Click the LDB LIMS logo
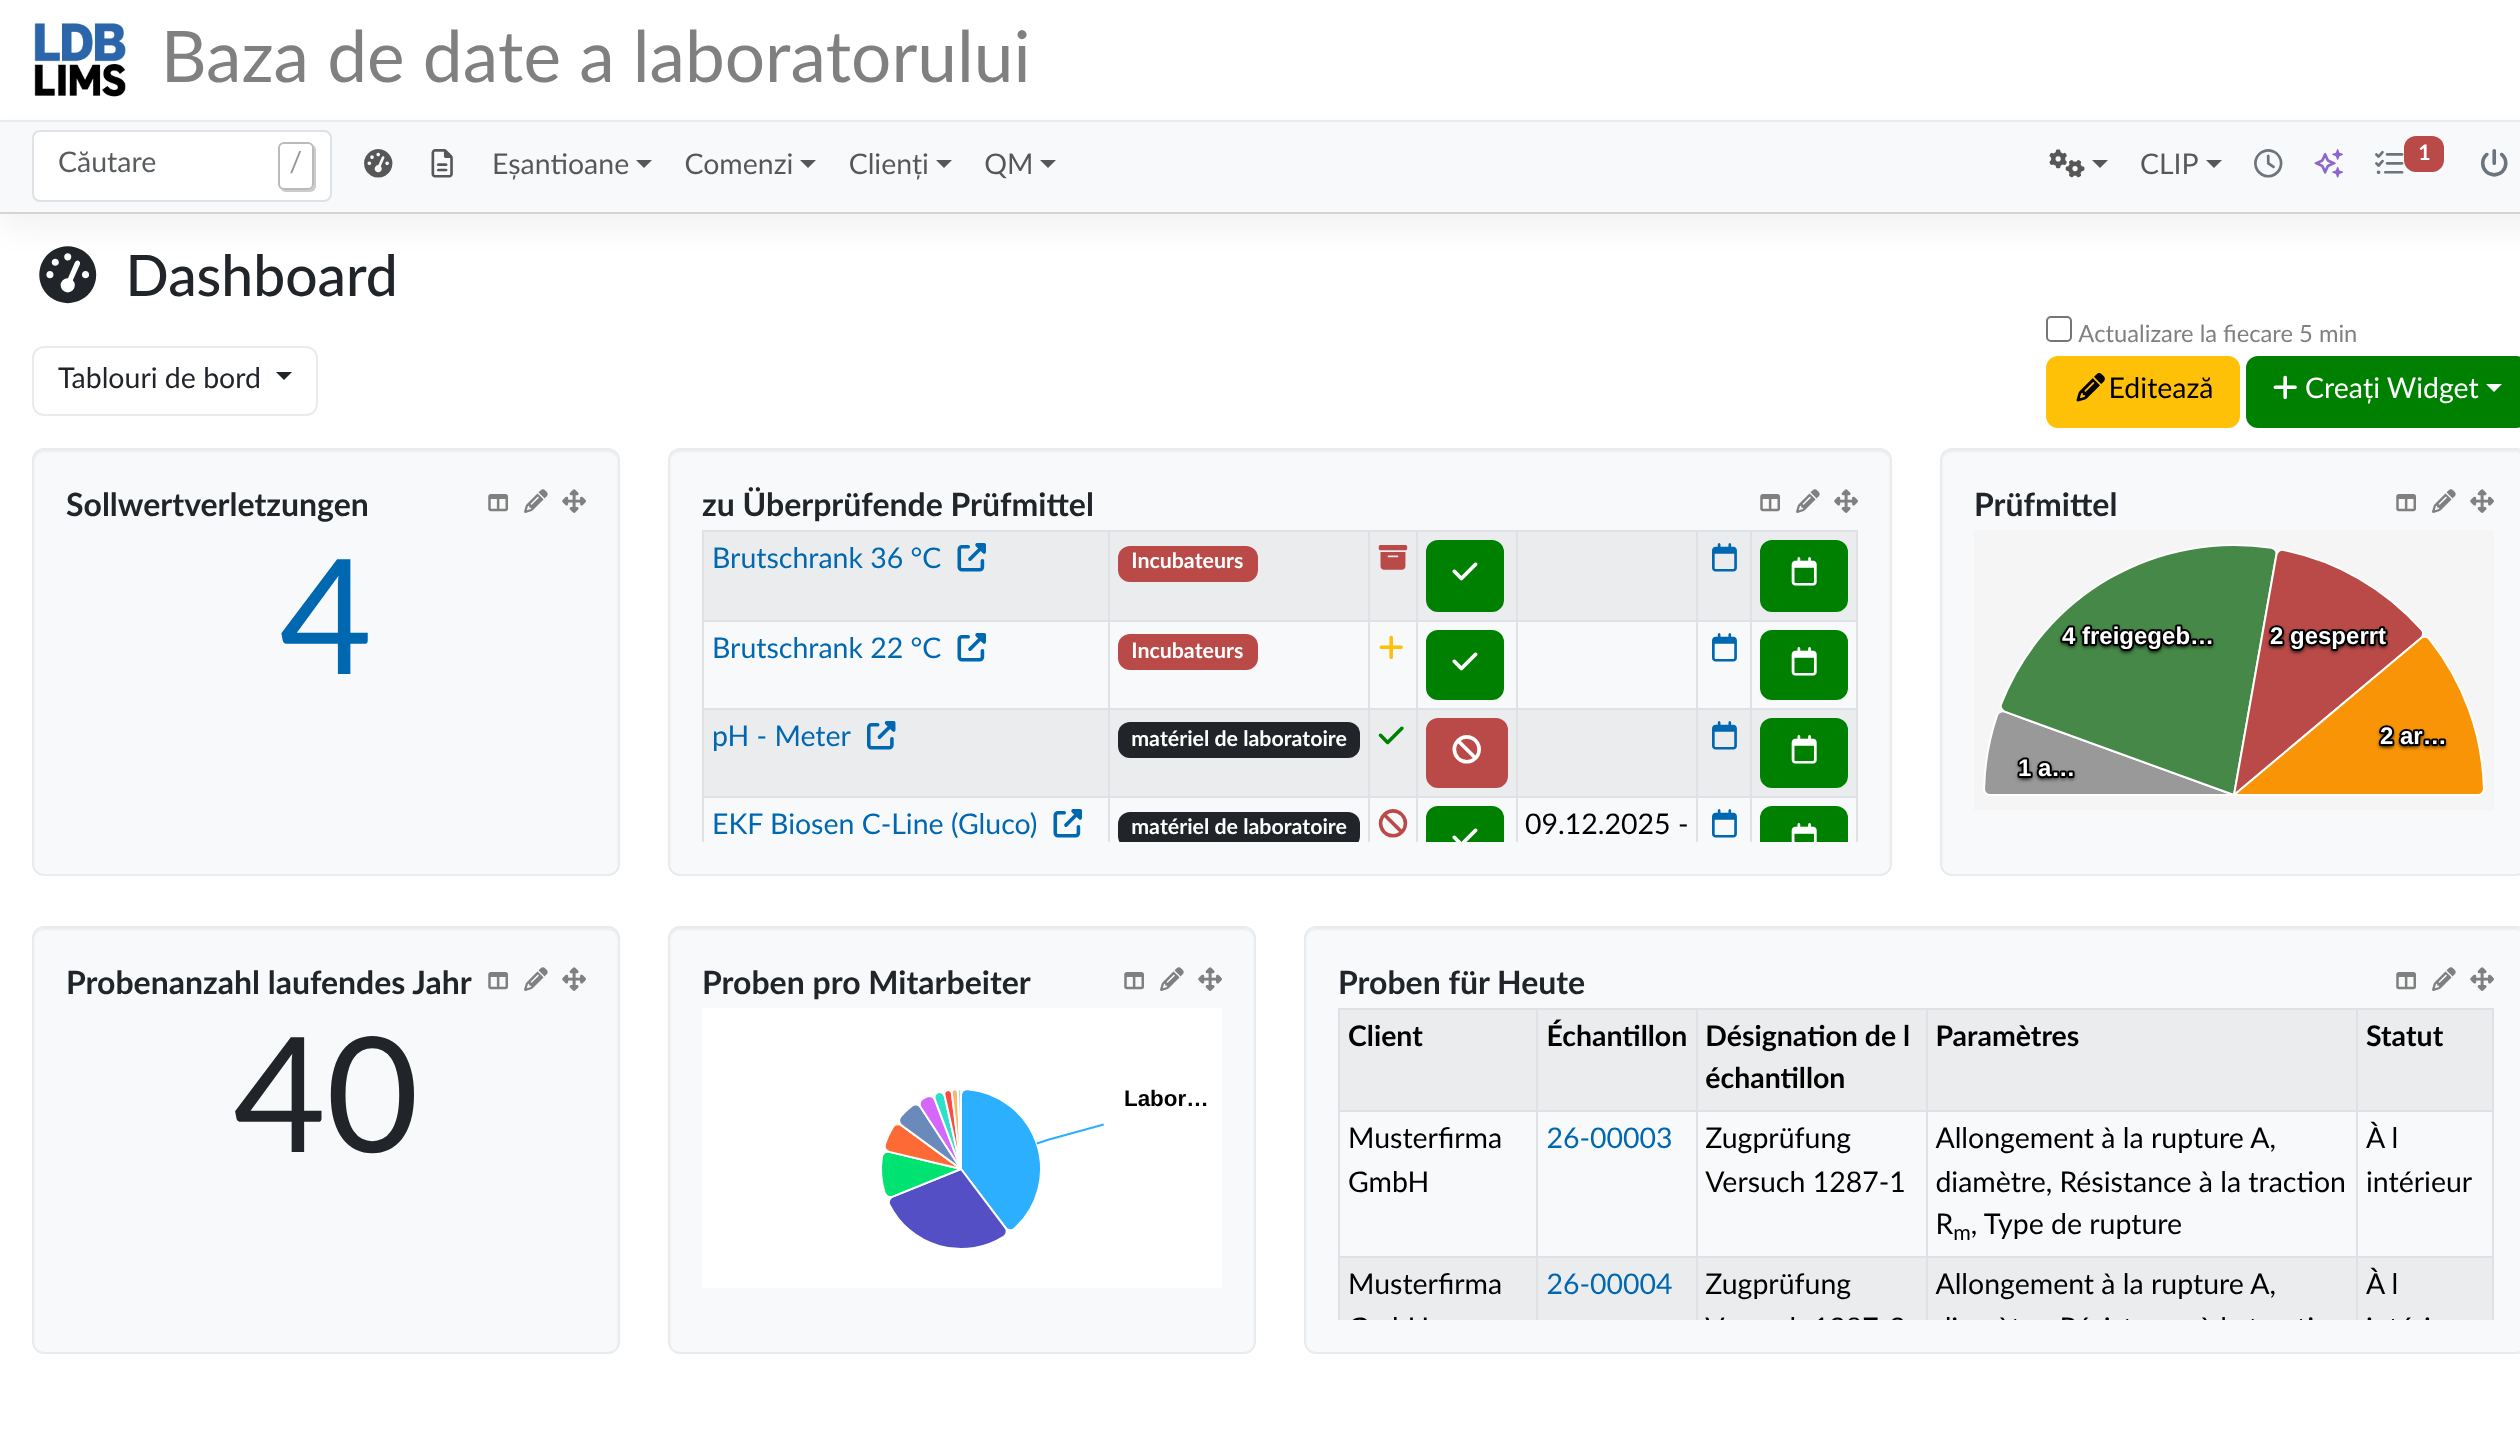2520x1434 pixels. point(80,59)
